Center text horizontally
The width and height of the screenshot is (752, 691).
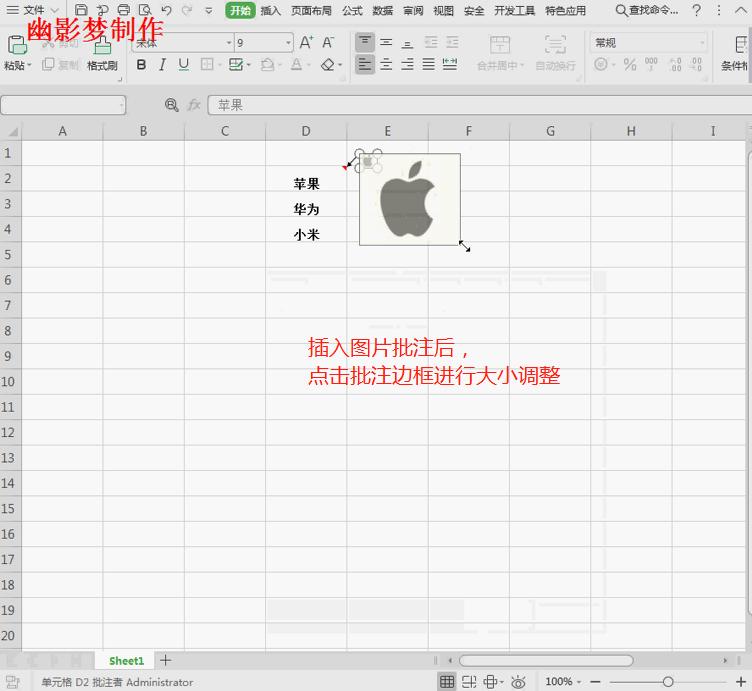click(x=386, y=64)
